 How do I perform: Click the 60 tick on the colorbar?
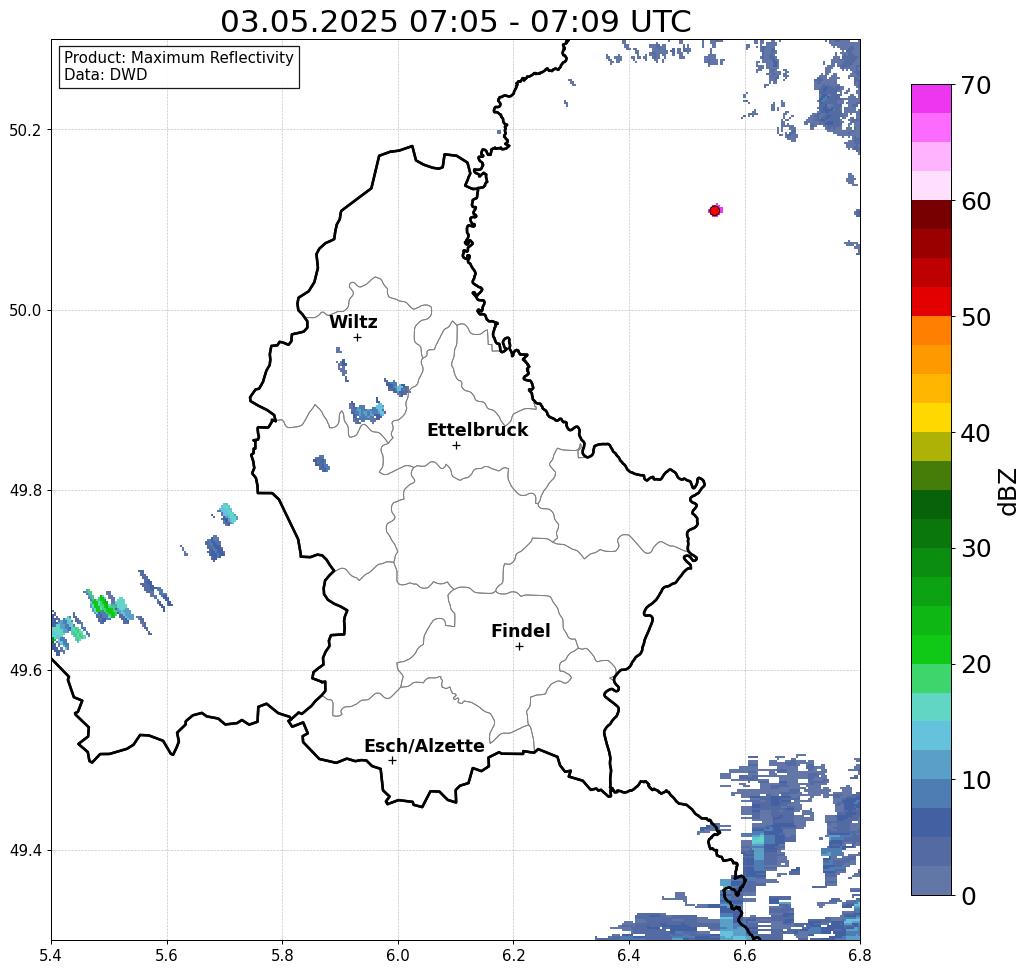976,201
